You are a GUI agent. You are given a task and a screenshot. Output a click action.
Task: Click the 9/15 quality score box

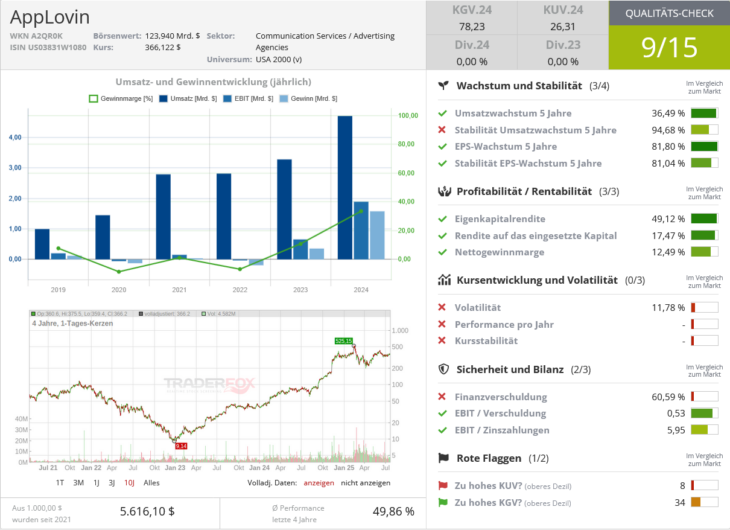click(x=669, y=48)
